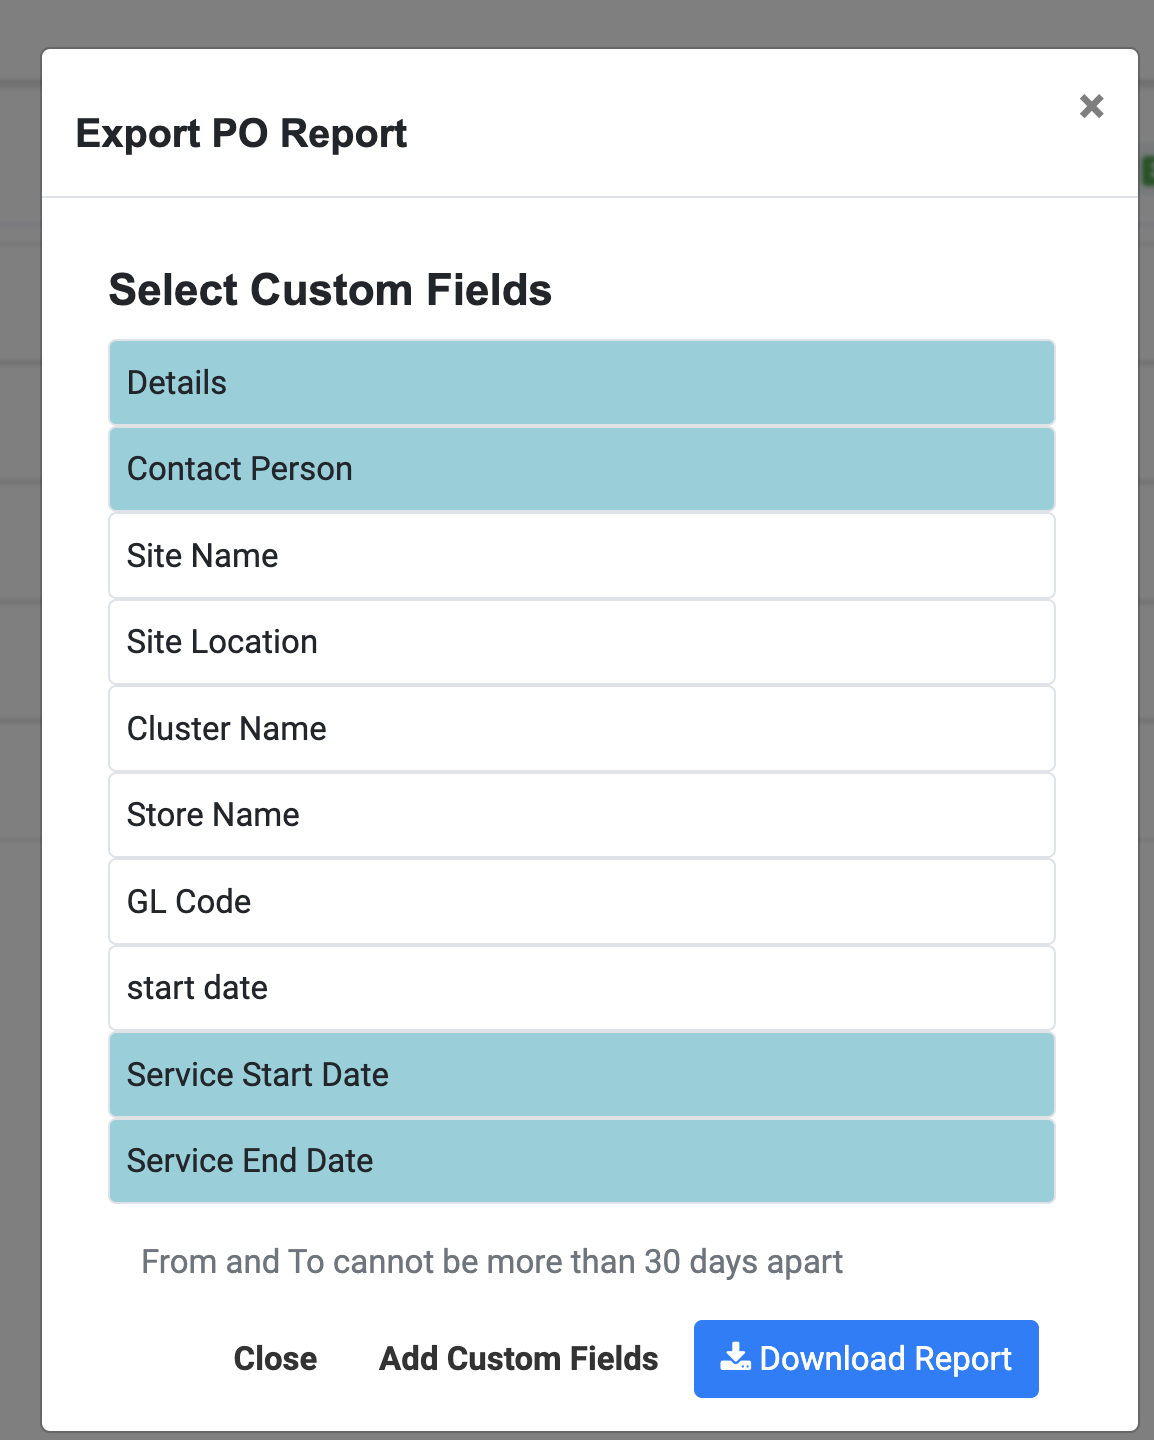Select the GL Code field
Image resolution: width=1154 pixels, height=1440 pixels.
[x=580, y=901]
